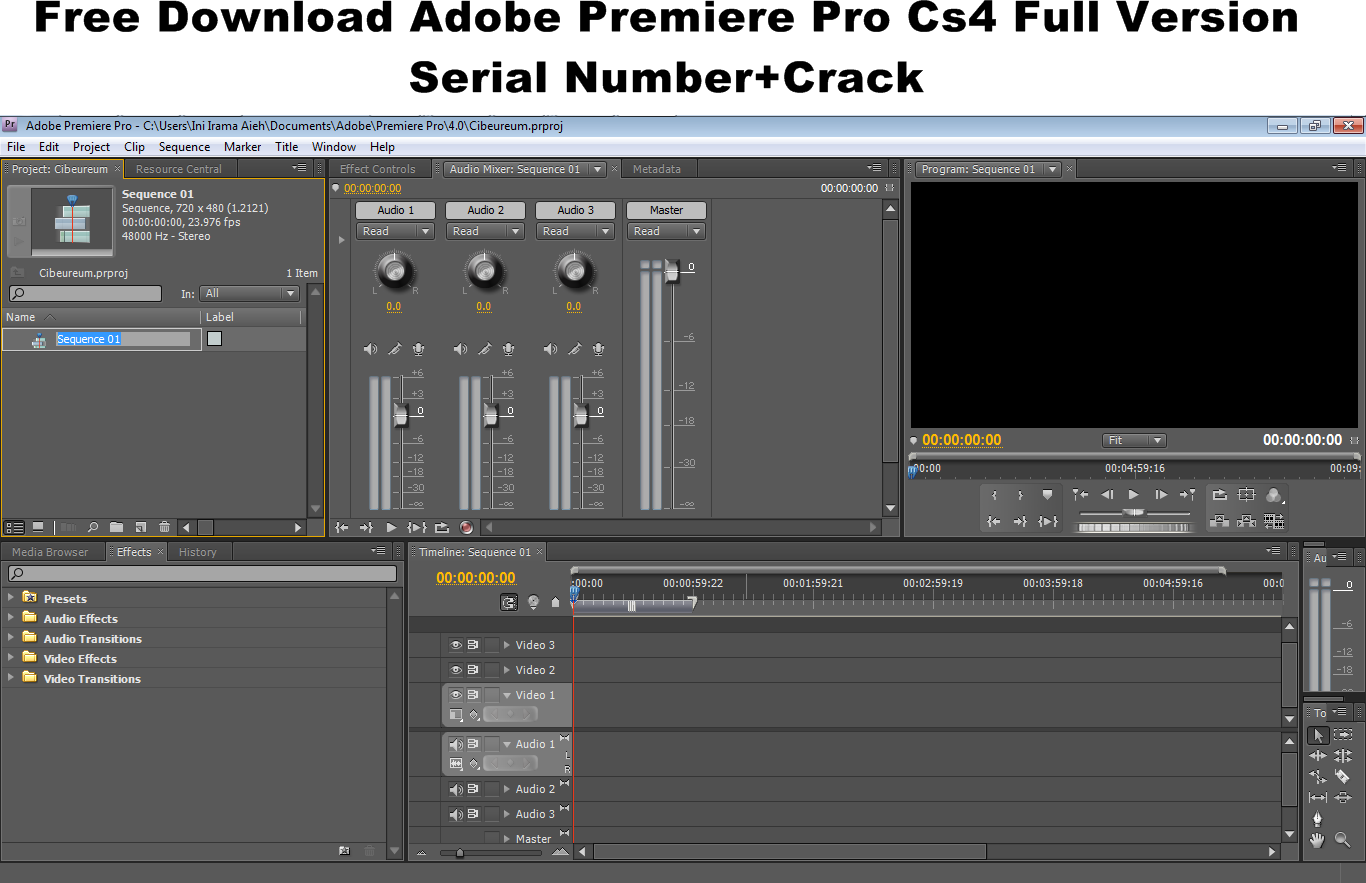The height and width of the screenshot is (883, 1366).
Task: Toggle Audio 2 track speaker output
Action: [x=456, y=789]
